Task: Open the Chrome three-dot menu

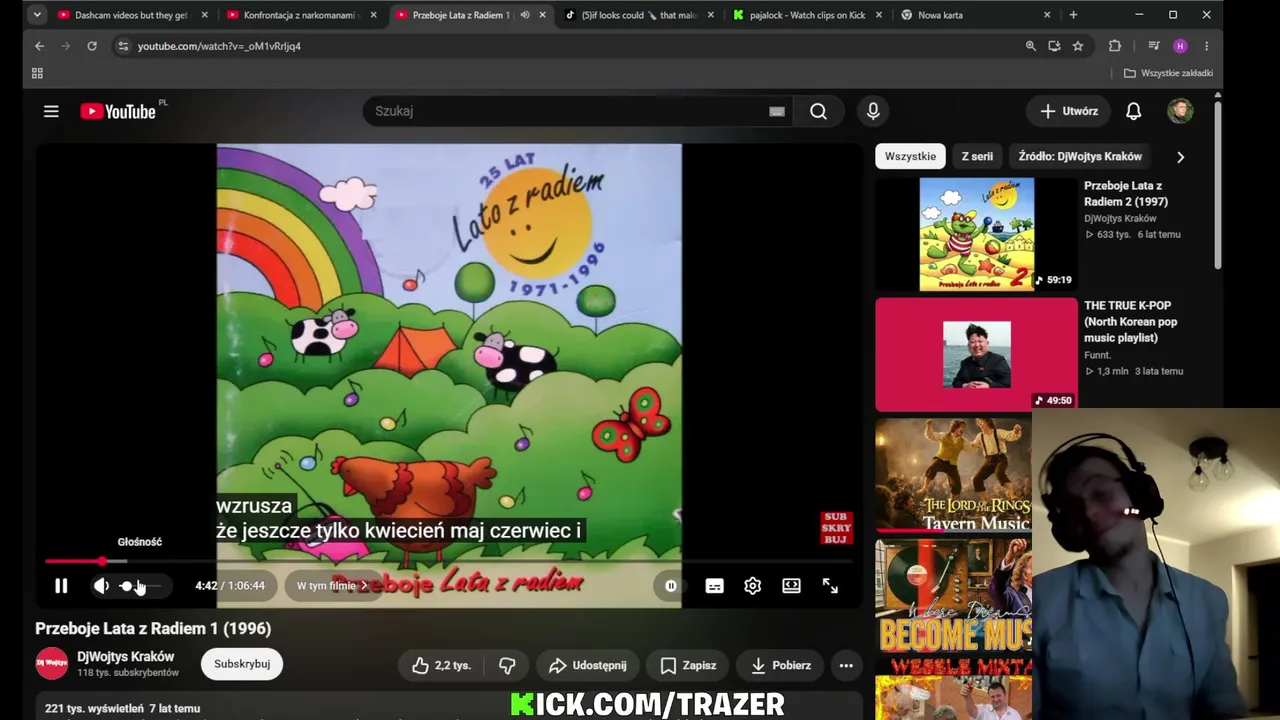Action: tap(1206, 46)
